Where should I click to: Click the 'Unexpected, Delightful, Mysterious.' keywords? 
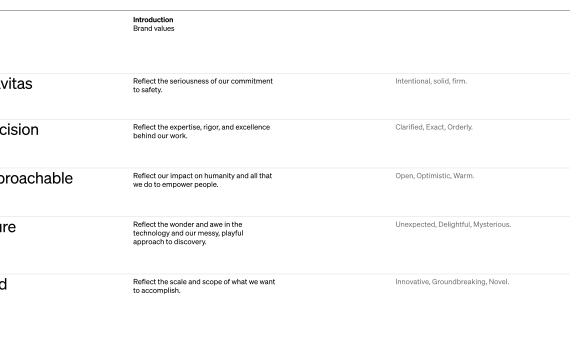[x=453, y=225]
